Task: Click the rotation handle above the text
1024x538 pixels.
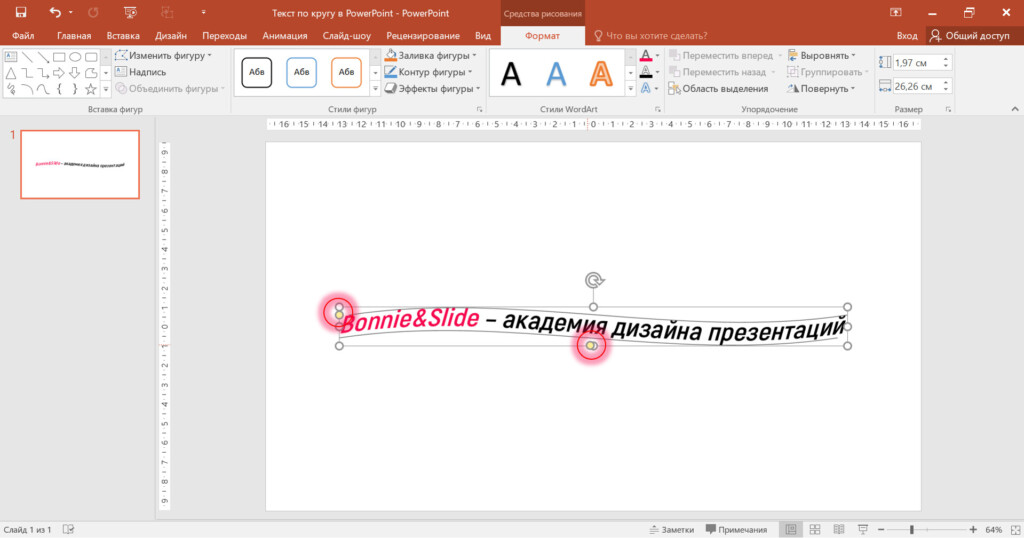Action: (x=594, y=281)
